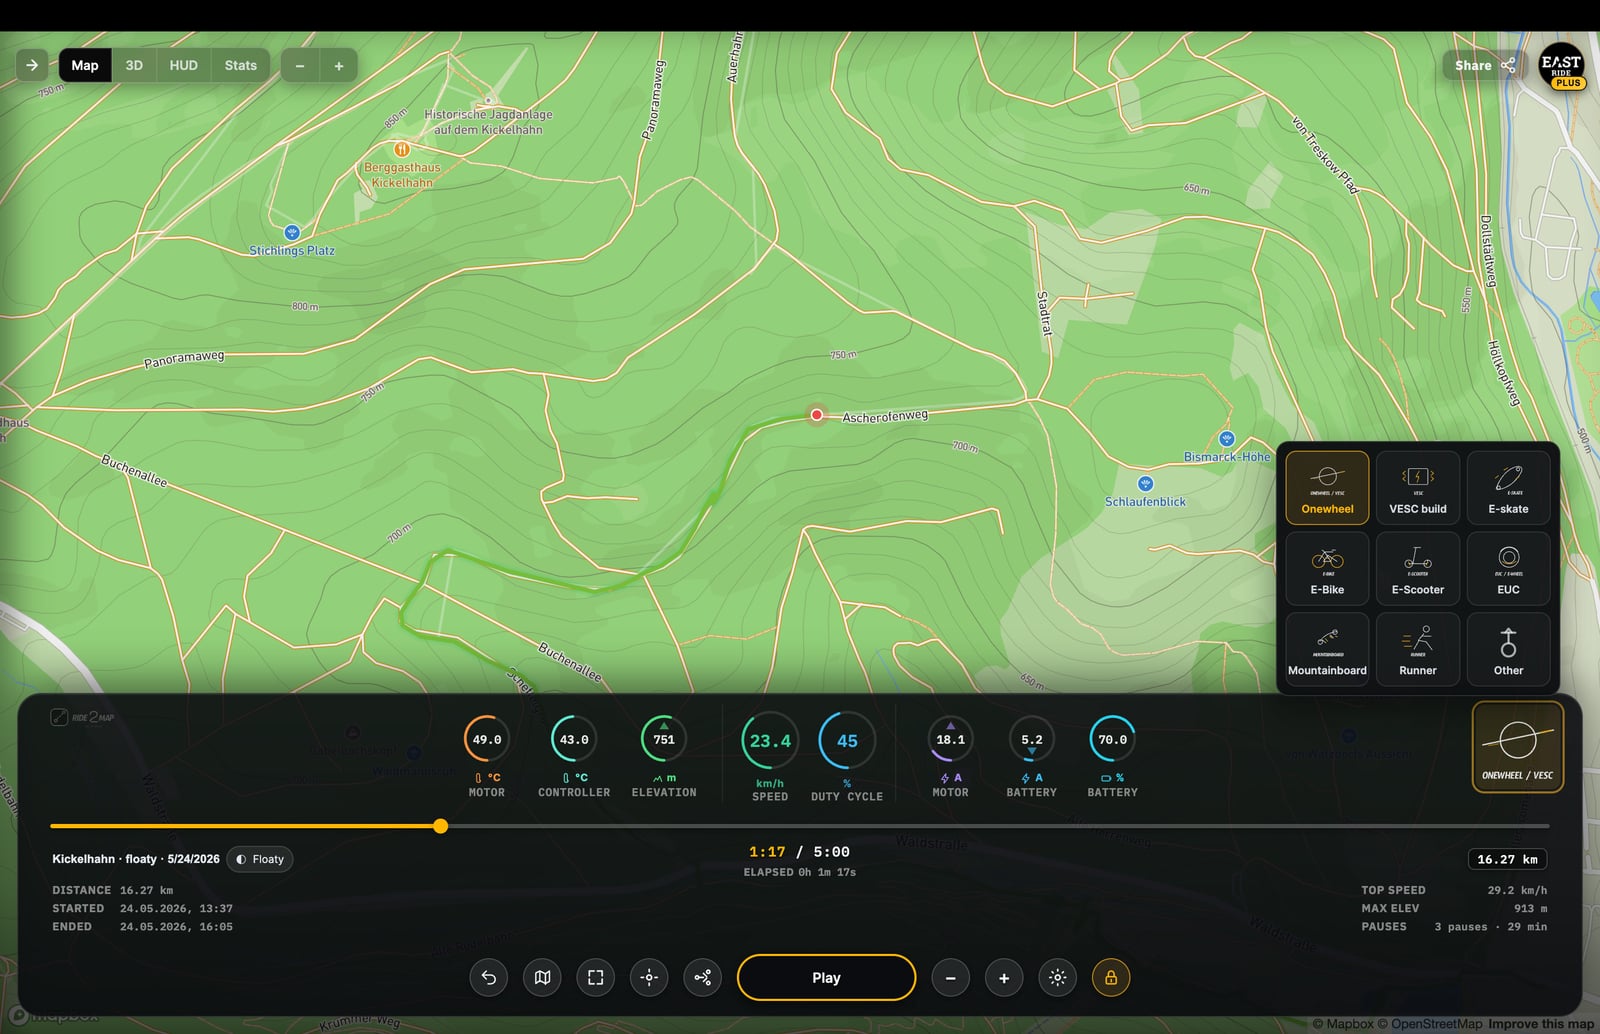Screen dimensions: 1600x1034
Task: Click the map style icon
Action: click(x=542, y=978)
